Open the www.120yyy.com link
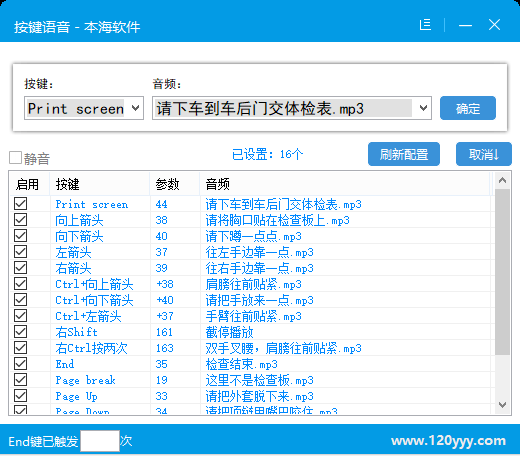Image resolution: width=520 pixels, height=456 pixels. pos(448,441)
